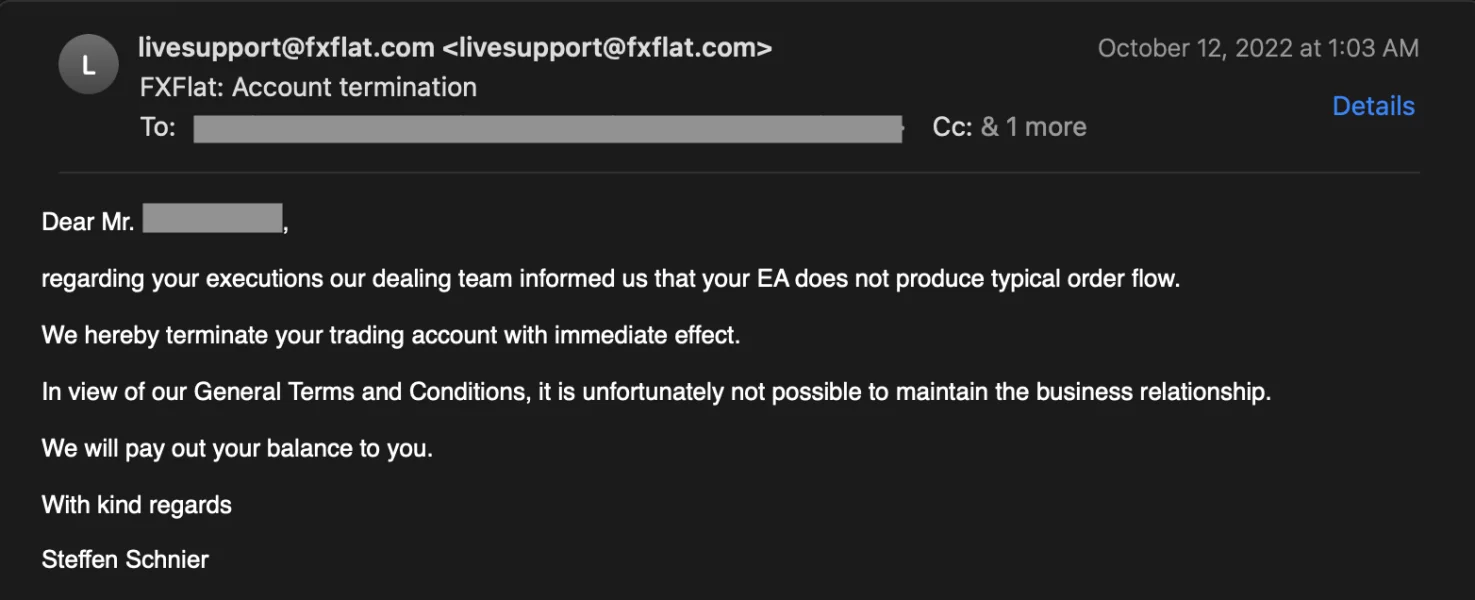Viewport: 1475px width, 600px height.
Task: Click the line about EA order flow
Action: pyautogui.click(x=610, y=279)
